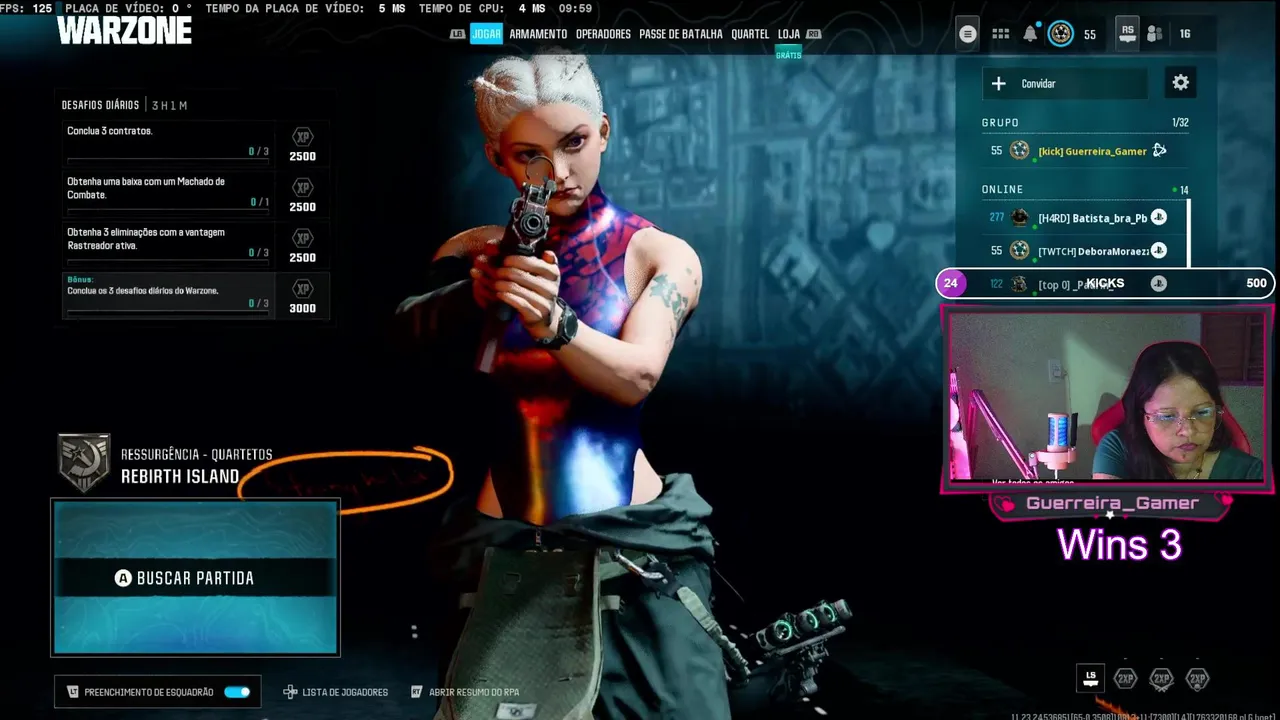Open the Armamento tab
The height and width of the screenshot is (720, 1280).
pyautogui.click(x=538, y=34)
